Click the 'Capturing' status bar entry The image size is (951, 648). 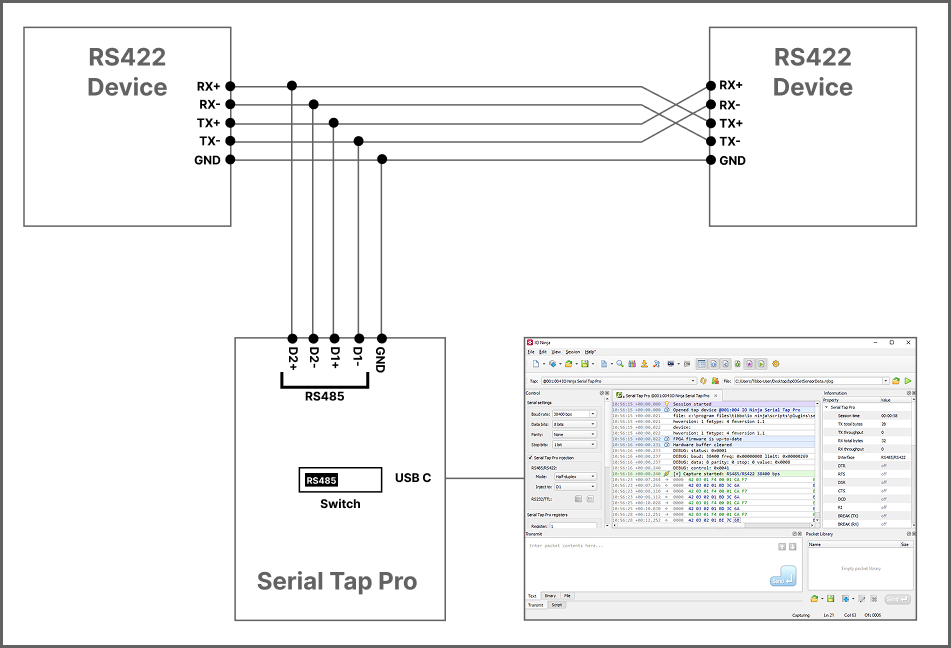coord(801,615)
